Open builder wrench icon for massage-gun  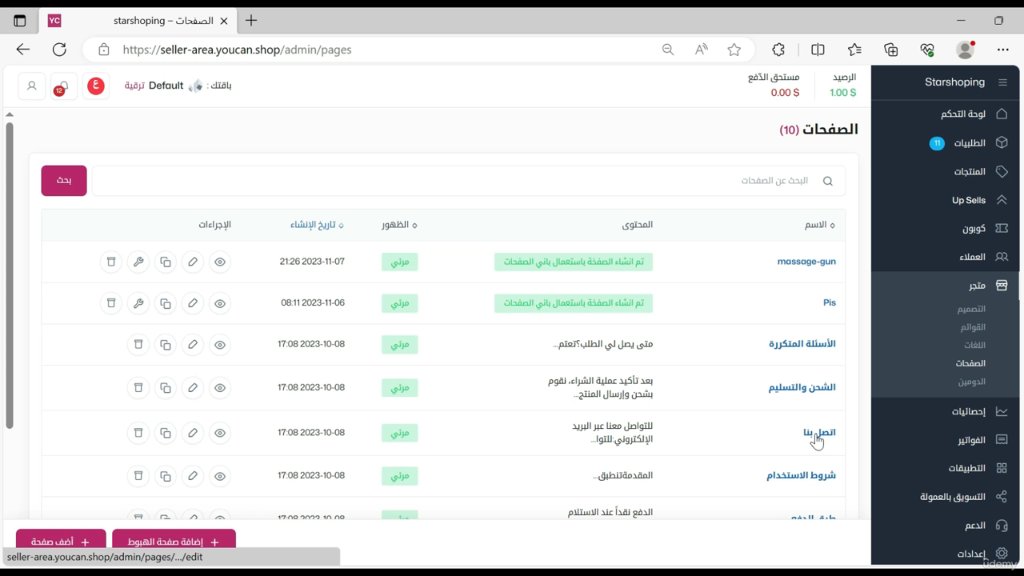click(x=138, y=262)
